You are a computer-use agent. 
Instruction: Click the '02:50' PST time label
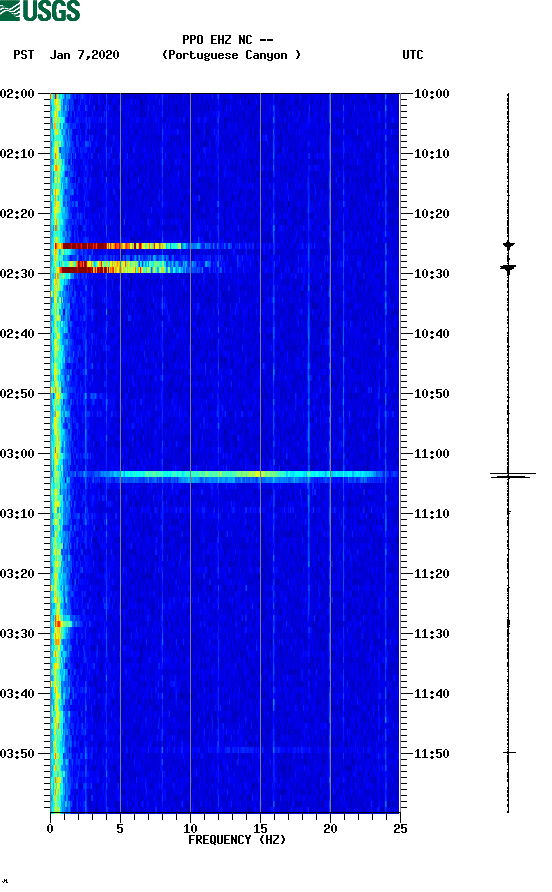(18, 394)
